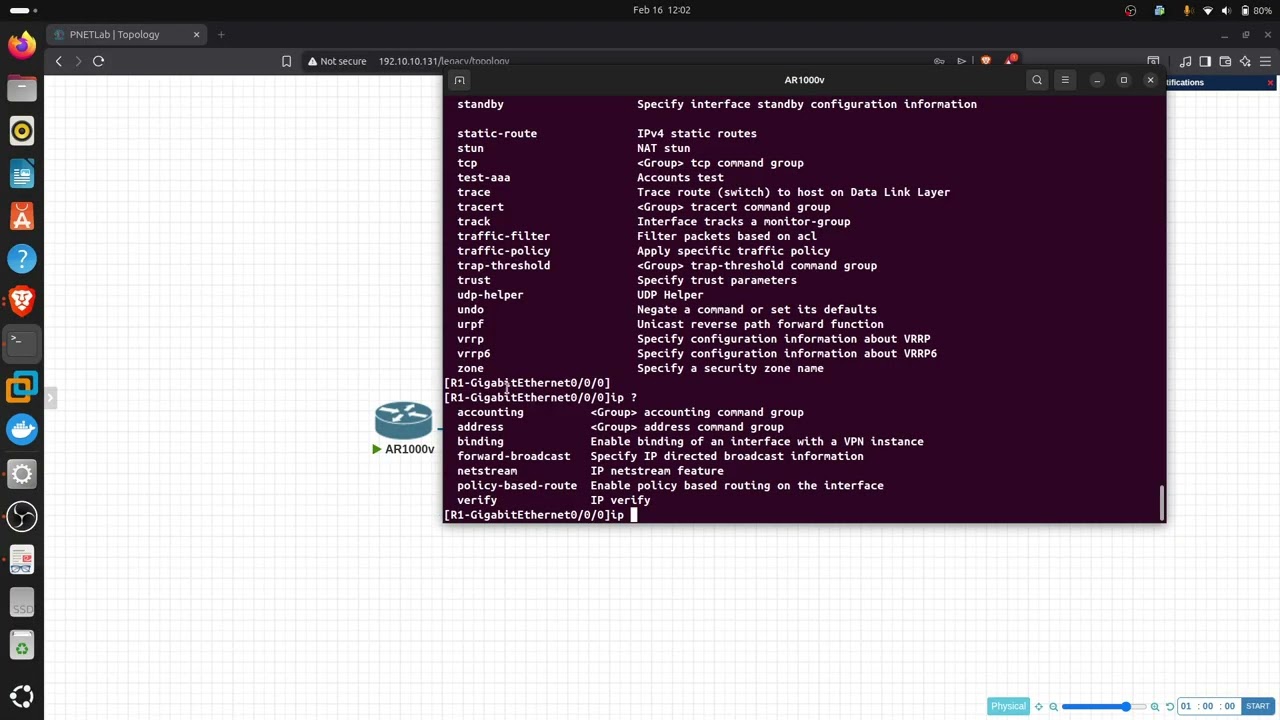Bookmark this page in the browser
1280x720 pixels.
(x=286, y=61)
